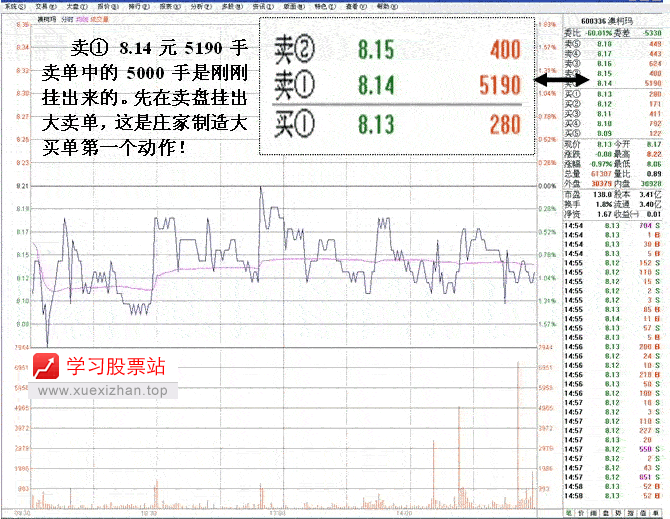Click the 净资 1.67 value
Screen dimensions: 670x519
pos(605,214)
